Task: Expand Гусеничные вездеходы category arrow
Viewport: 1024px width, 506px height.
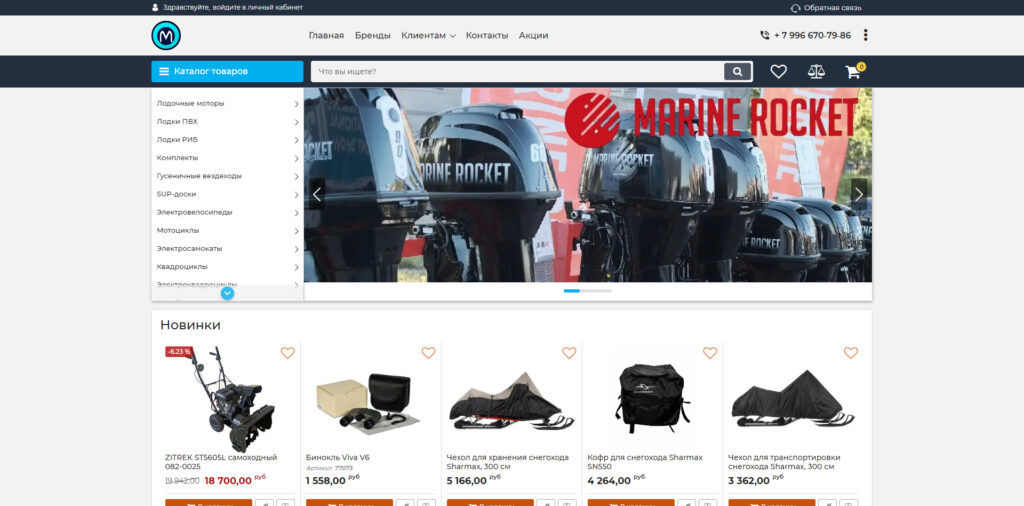Action: 296,176
